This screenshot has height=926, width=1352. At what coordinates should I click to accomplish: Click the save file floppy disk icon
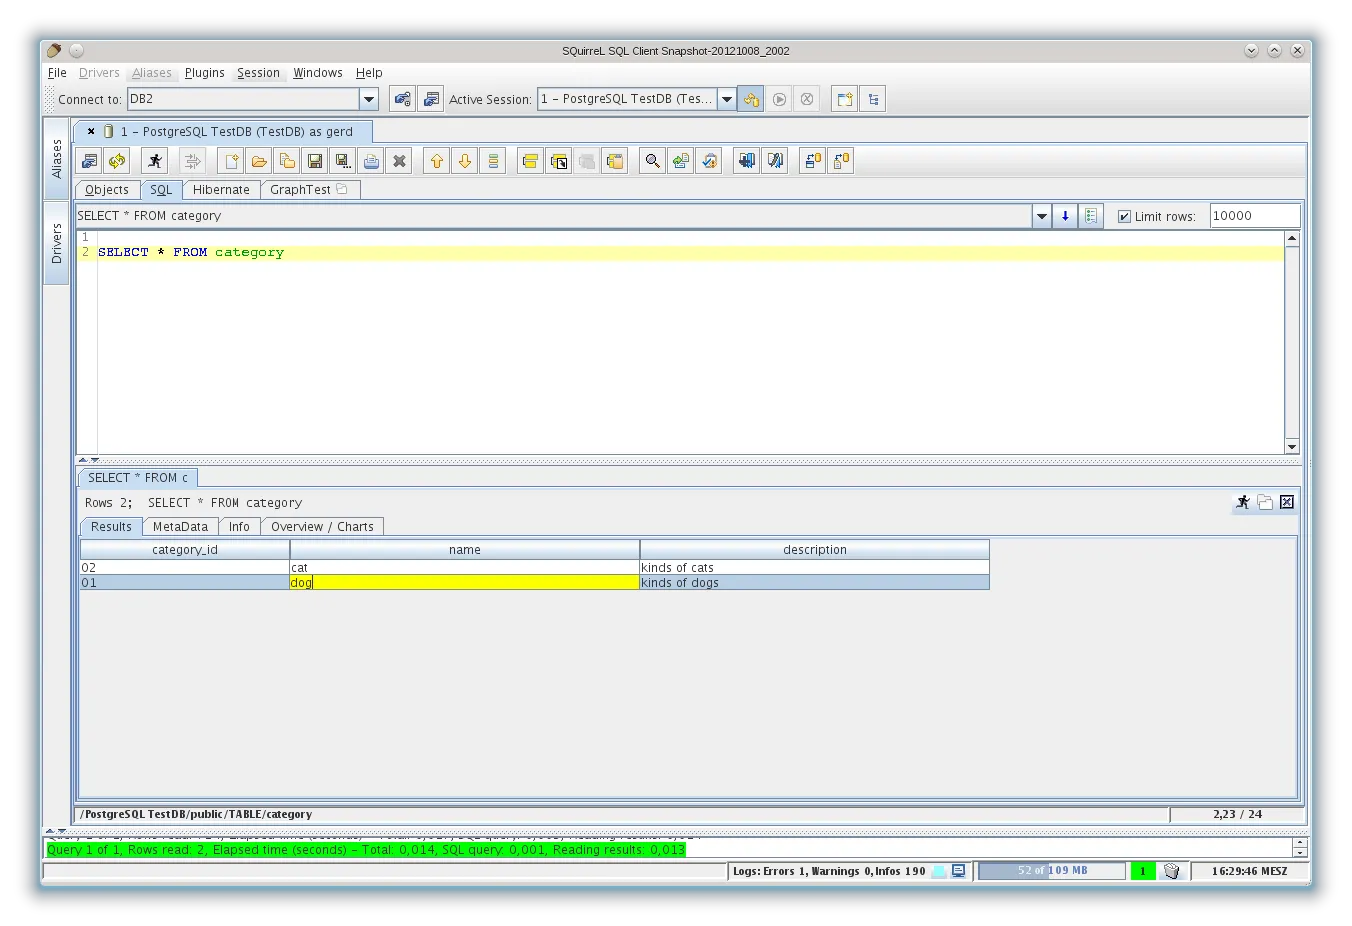pyautogui.click(x=315, y=161)
